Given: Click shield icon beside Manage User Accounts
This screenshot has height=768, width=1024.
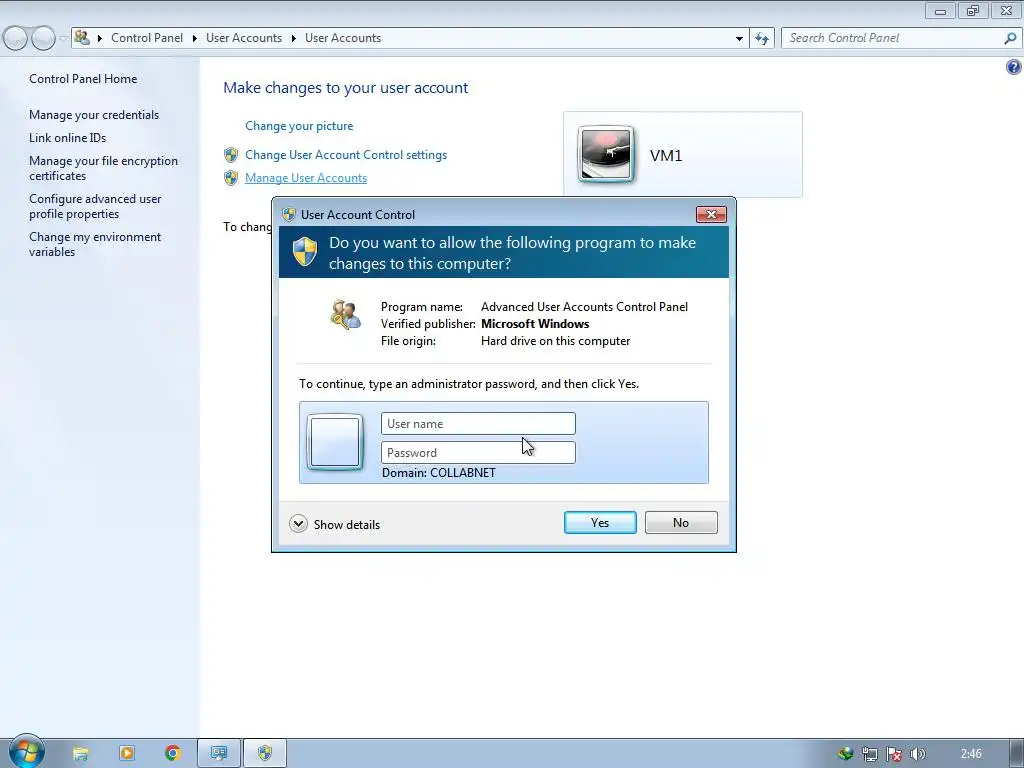Looking at the screenshot, I should click(x=231, y=178).
